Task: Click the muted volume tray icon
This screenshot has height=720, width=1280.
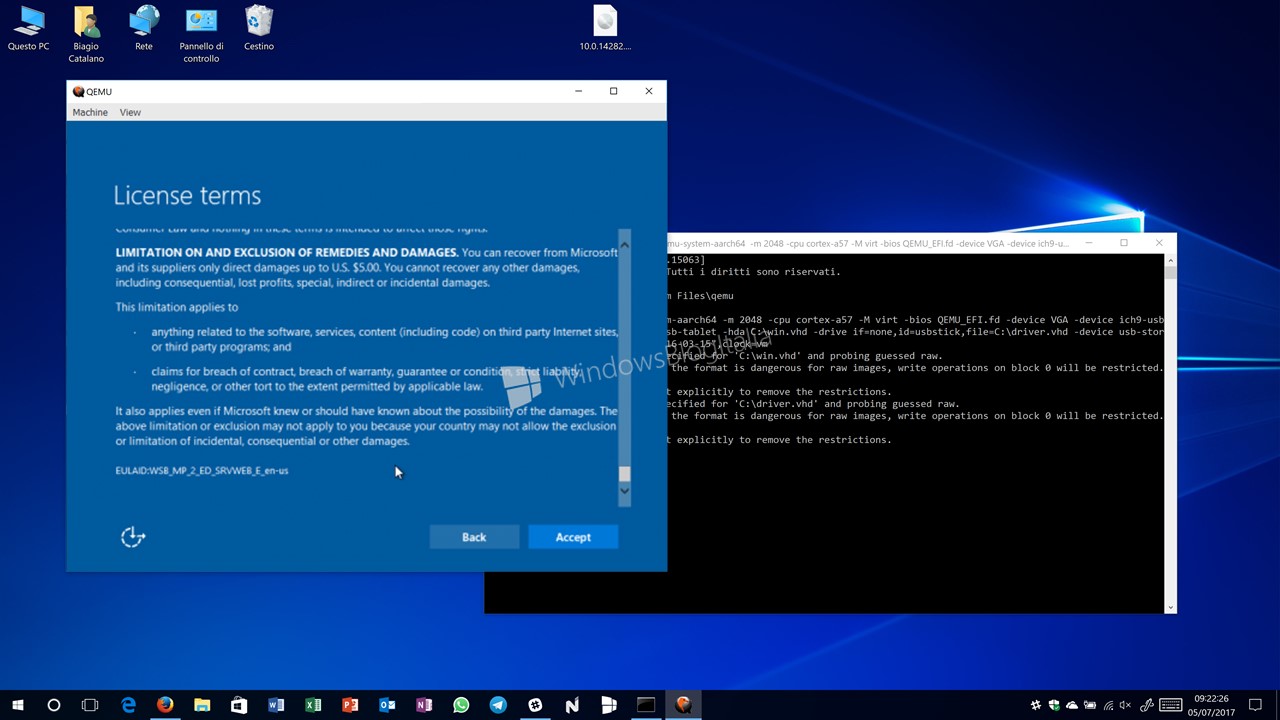Action: click(1125, 705)
